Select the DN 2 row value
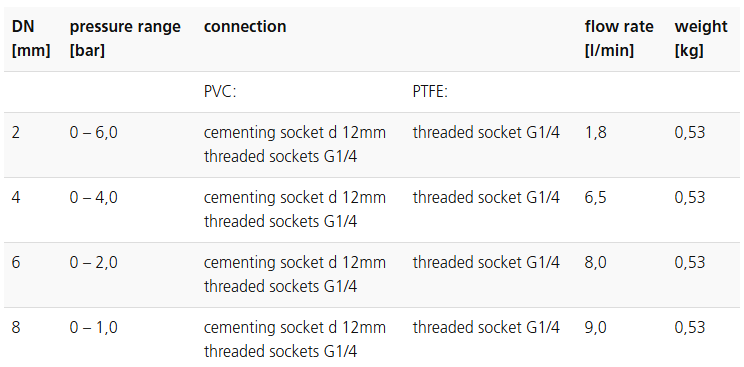 (16, 132)
